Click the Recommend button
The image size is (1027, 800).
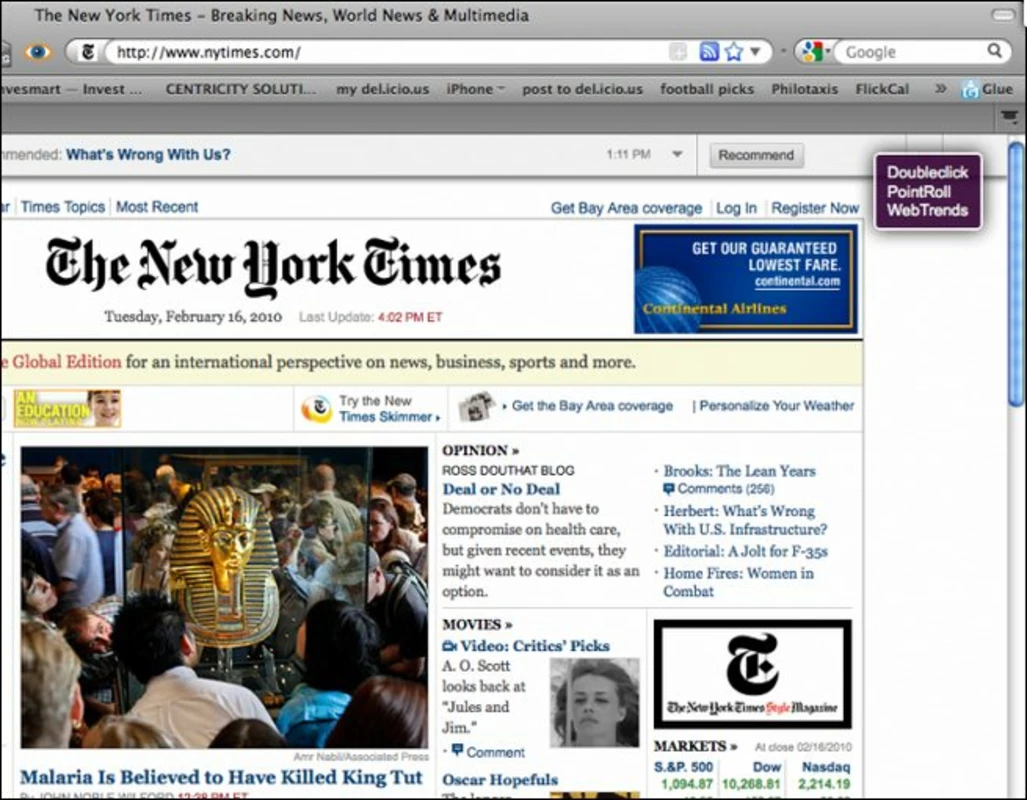pyautogui.click(x=756, y=155)
